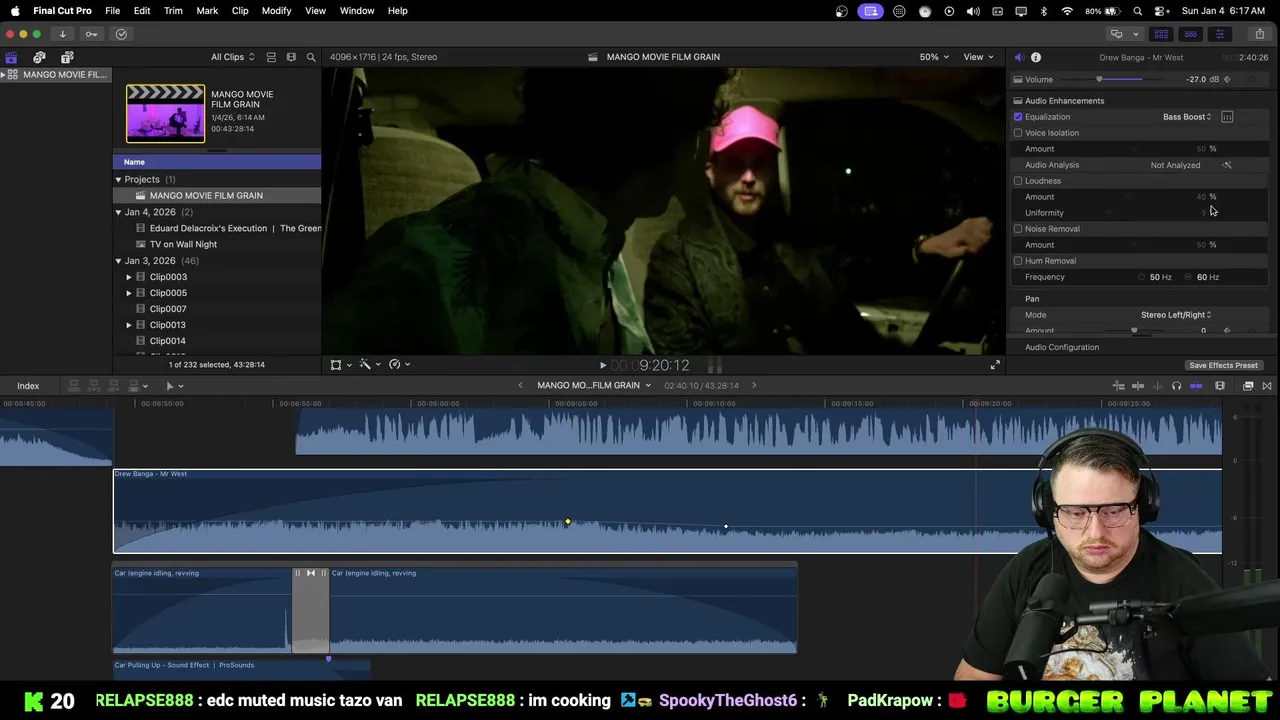Screen dimensions: 1280x720
Task: Open the Bass Boost equalization preset dropdown
Action: click(x=1187, y=117)
